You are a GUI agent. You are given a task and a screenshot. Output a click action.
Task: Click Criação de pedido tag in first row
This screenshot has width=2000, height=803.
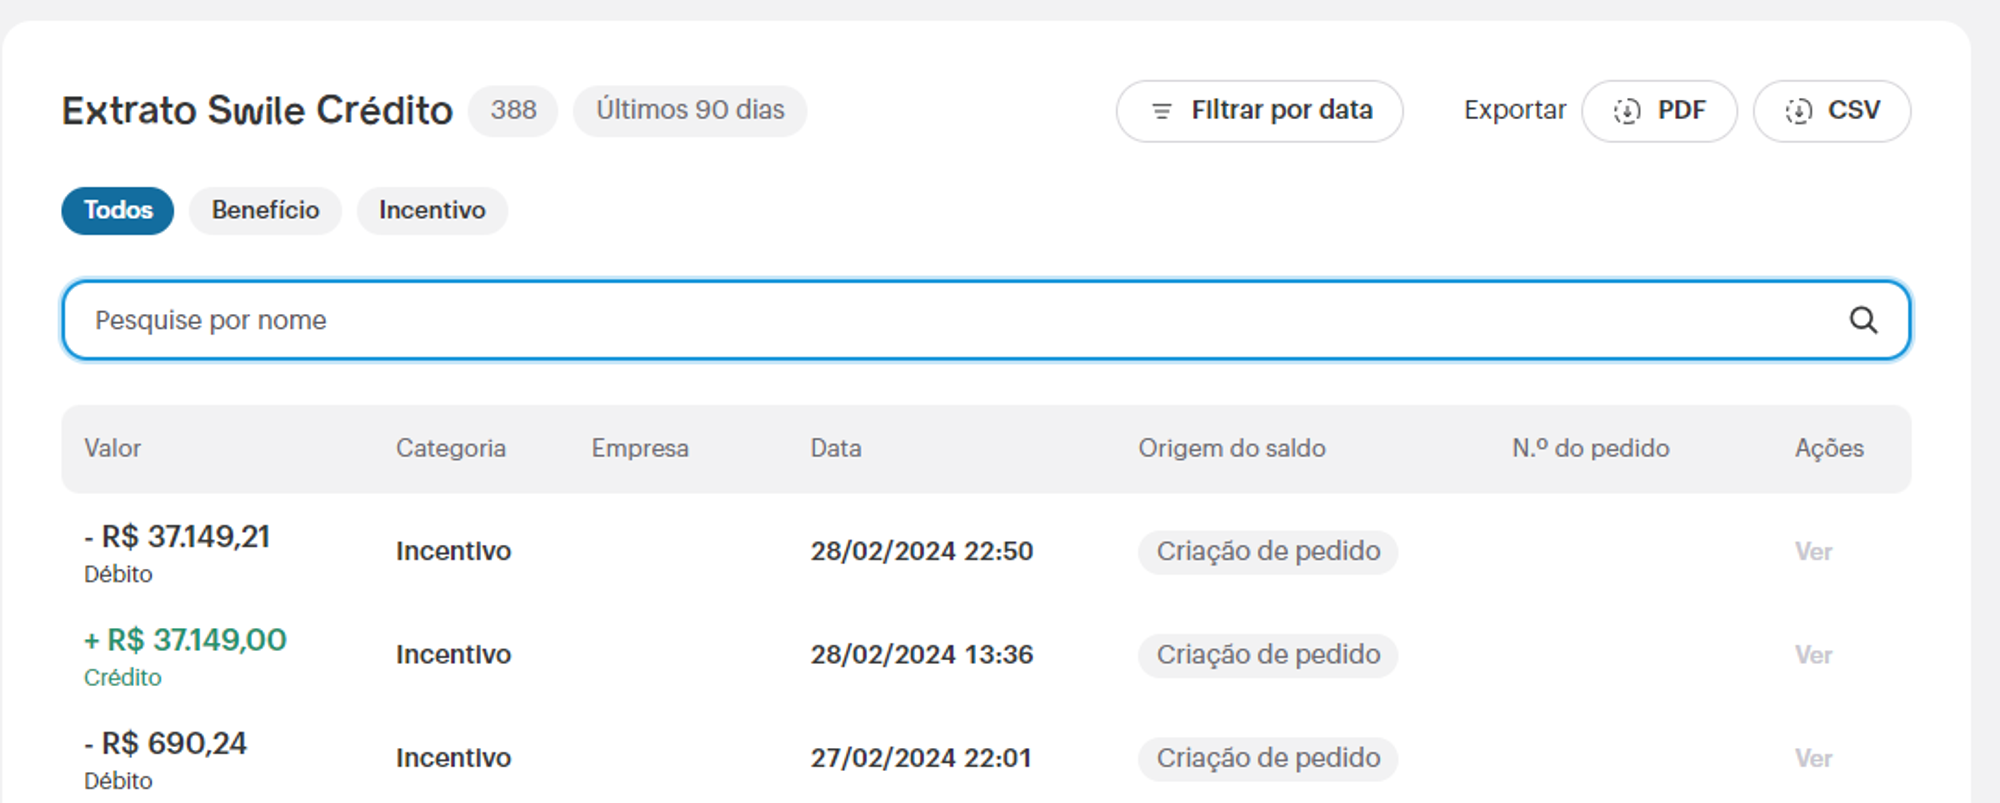coord(1268,552)
